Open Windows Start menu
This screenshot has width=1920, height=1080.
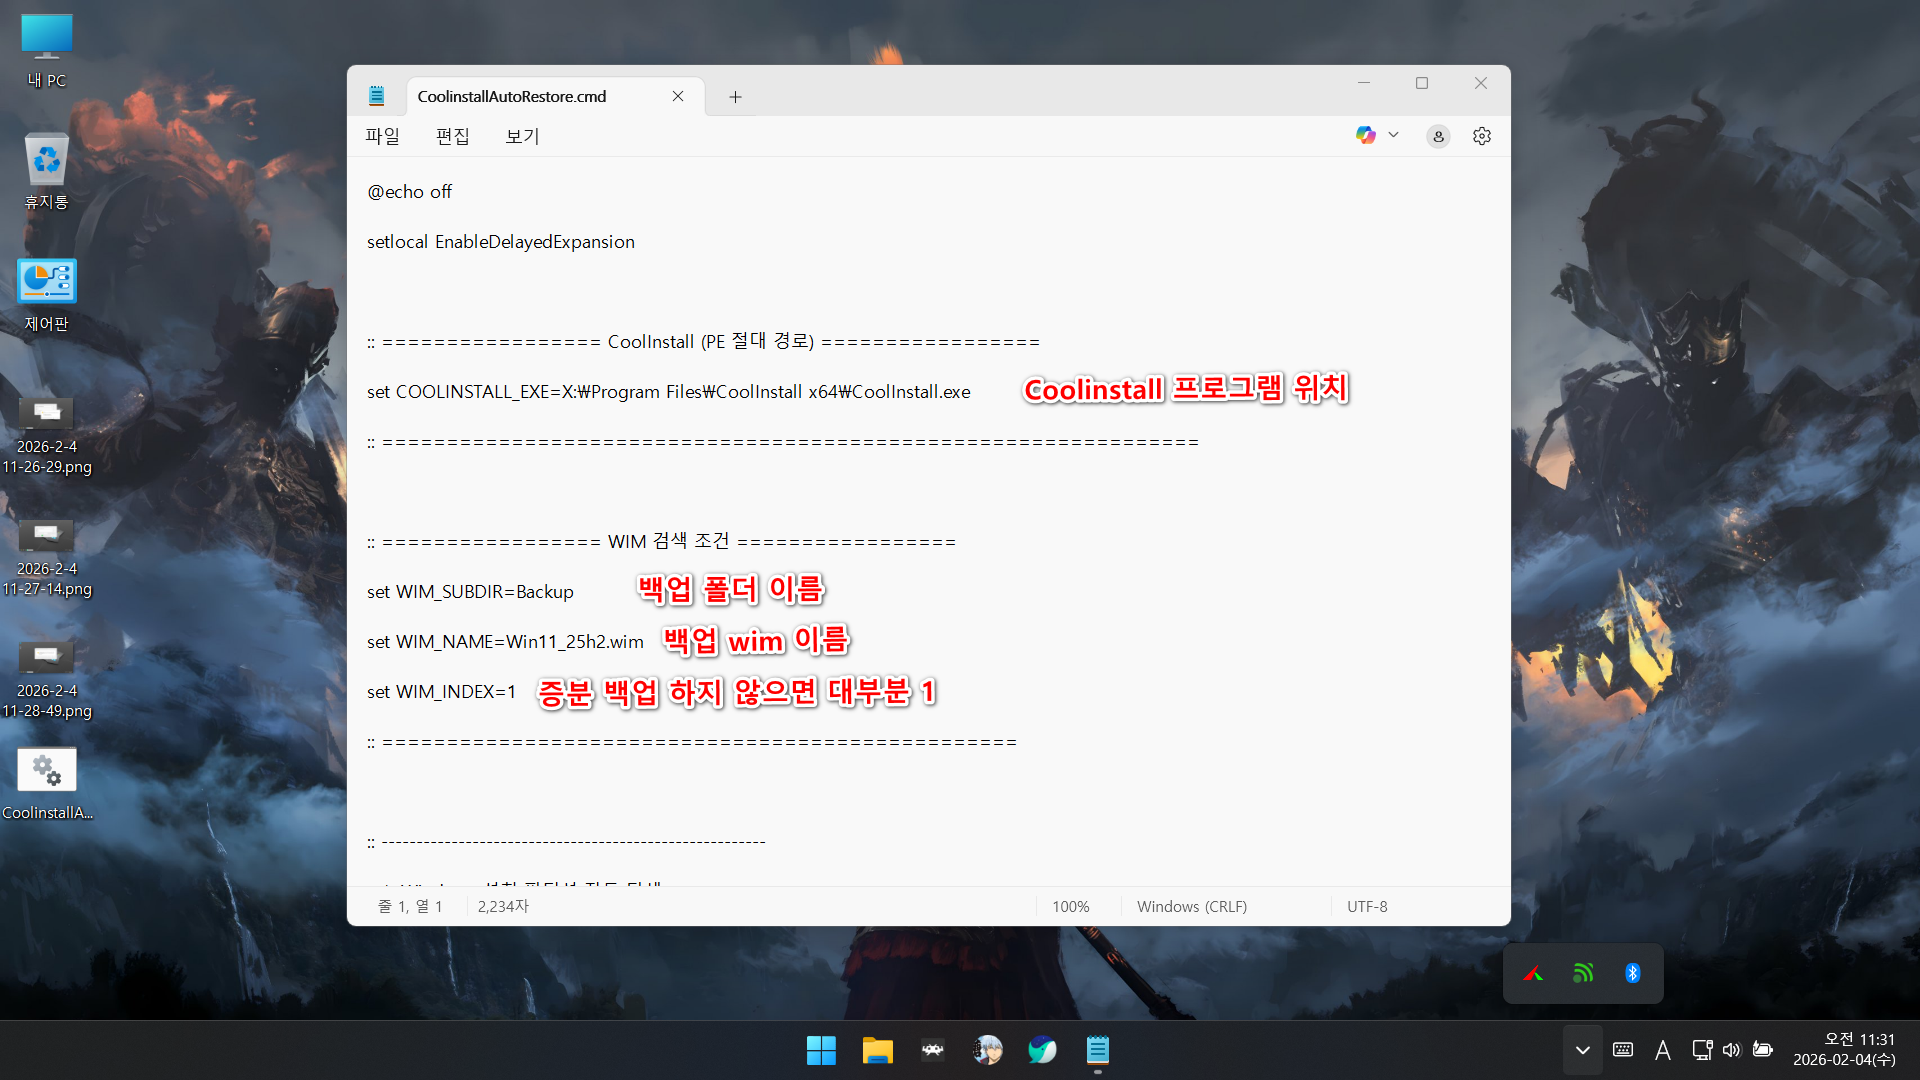pyautogui.click(x=821, y=1050)
